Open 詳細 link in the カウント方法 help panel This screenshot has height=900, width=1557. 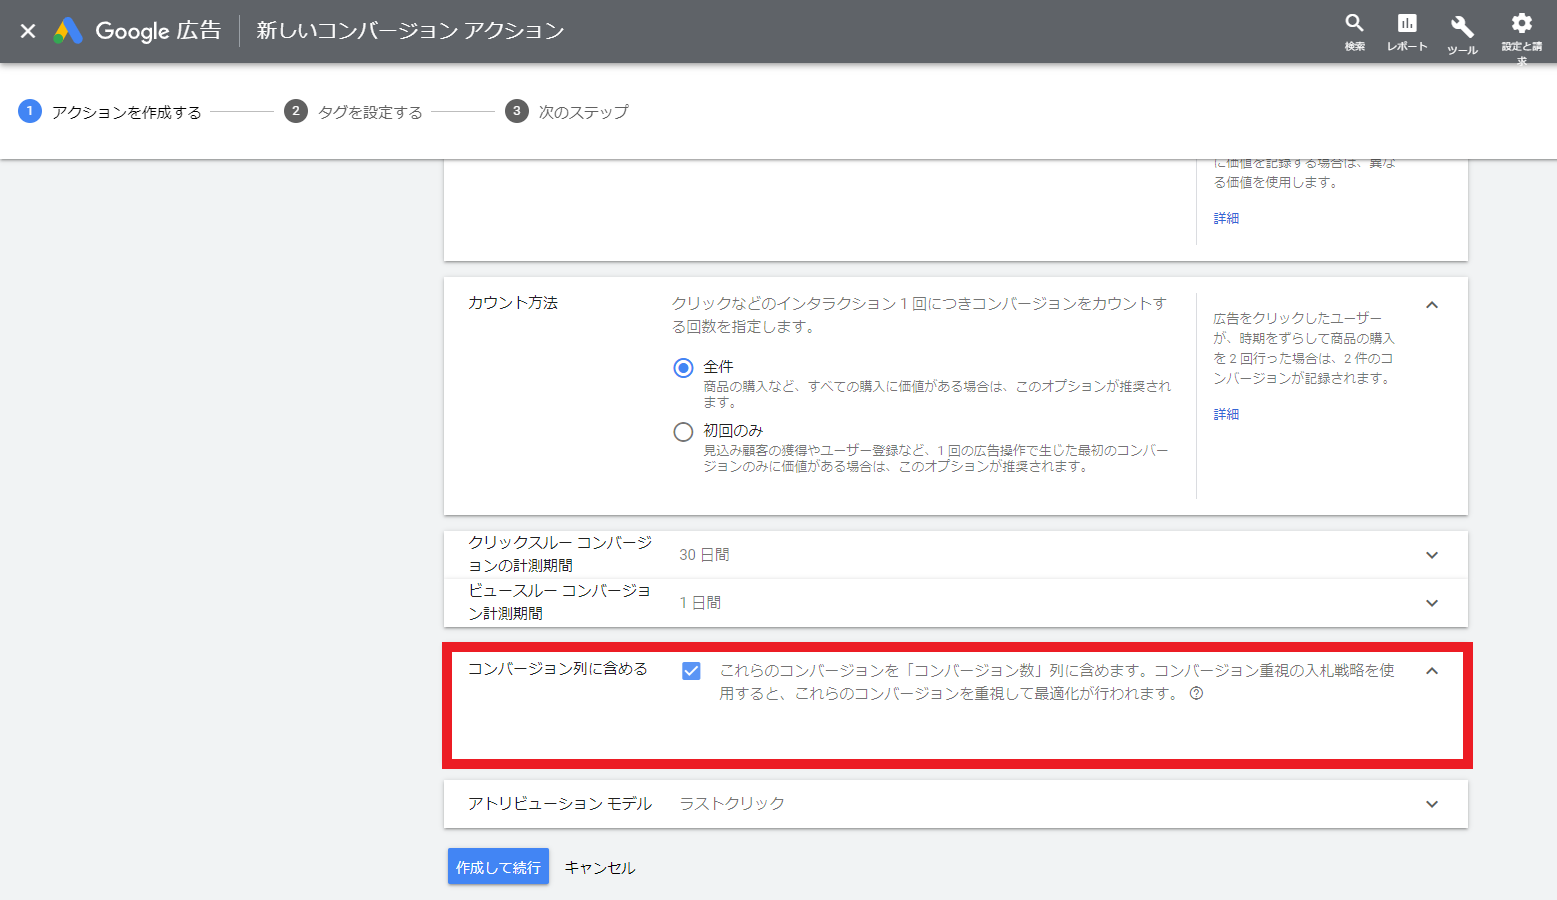(x=1226, y=414)
